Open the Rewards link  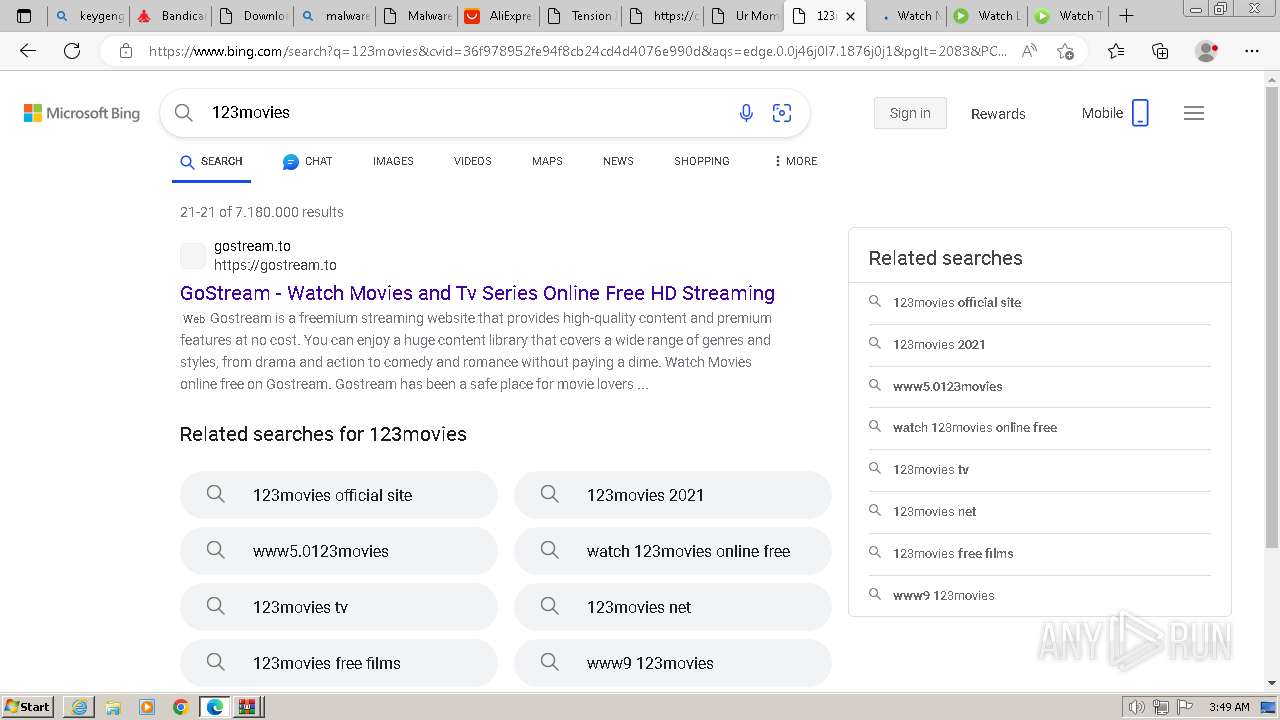point(998,114)
